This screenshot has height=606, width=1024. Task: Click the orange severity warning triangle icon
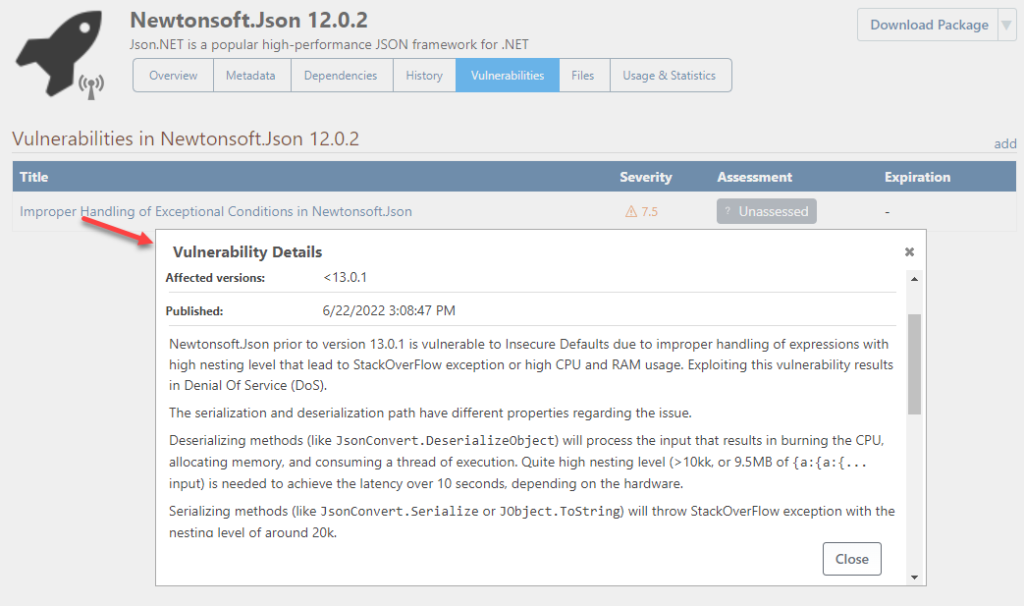click(631, 211)
